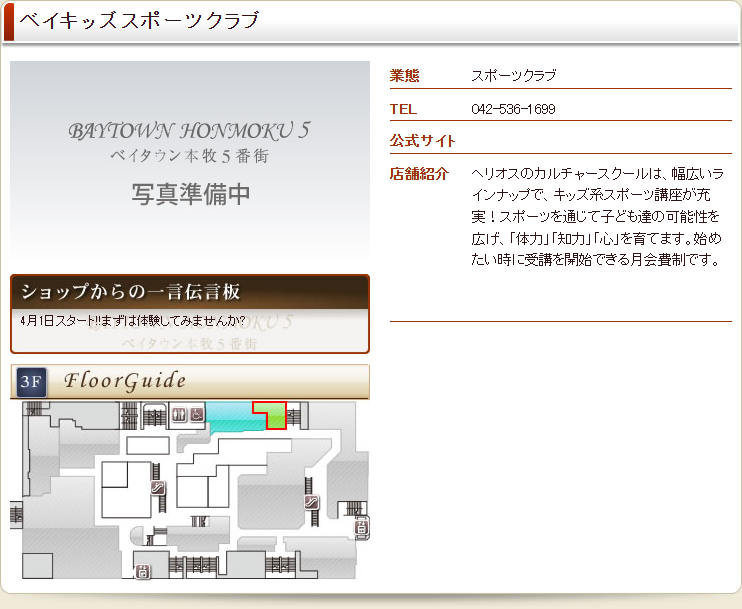This screenshot has width=742, height=609.
Task: Click the ショップからの一言伝言板 header
Action: click(x=190, y=292)
